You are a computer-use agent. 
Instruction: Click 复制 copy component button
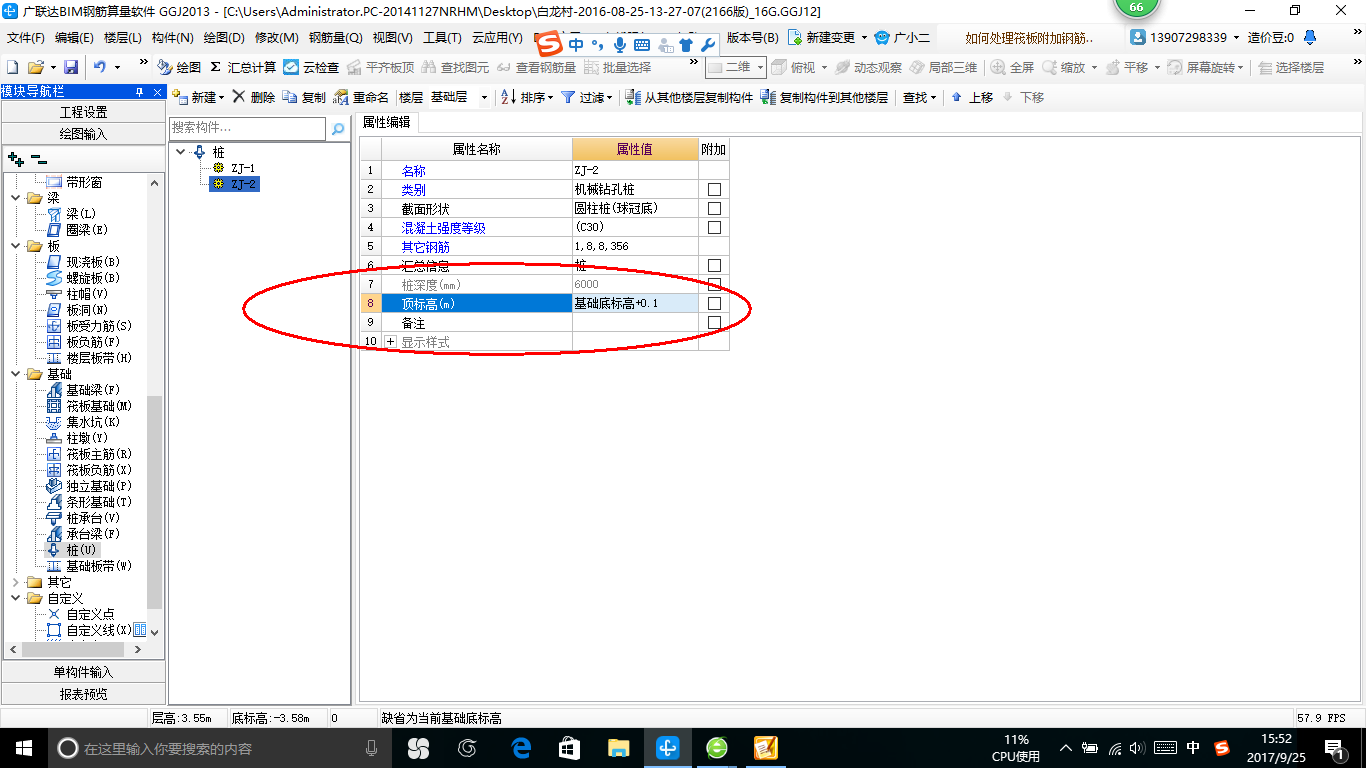pyautogui.click(x=304, y=97)
